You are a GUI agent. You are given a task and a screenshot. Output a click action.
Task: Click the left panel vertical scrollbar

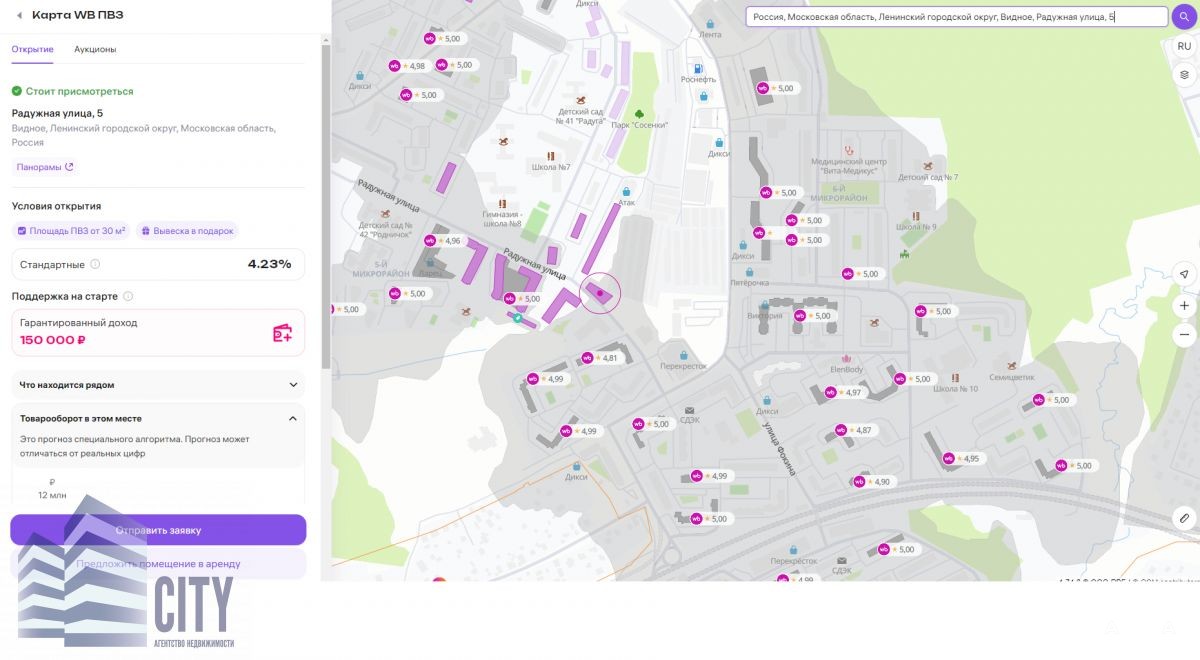[325, 200]
